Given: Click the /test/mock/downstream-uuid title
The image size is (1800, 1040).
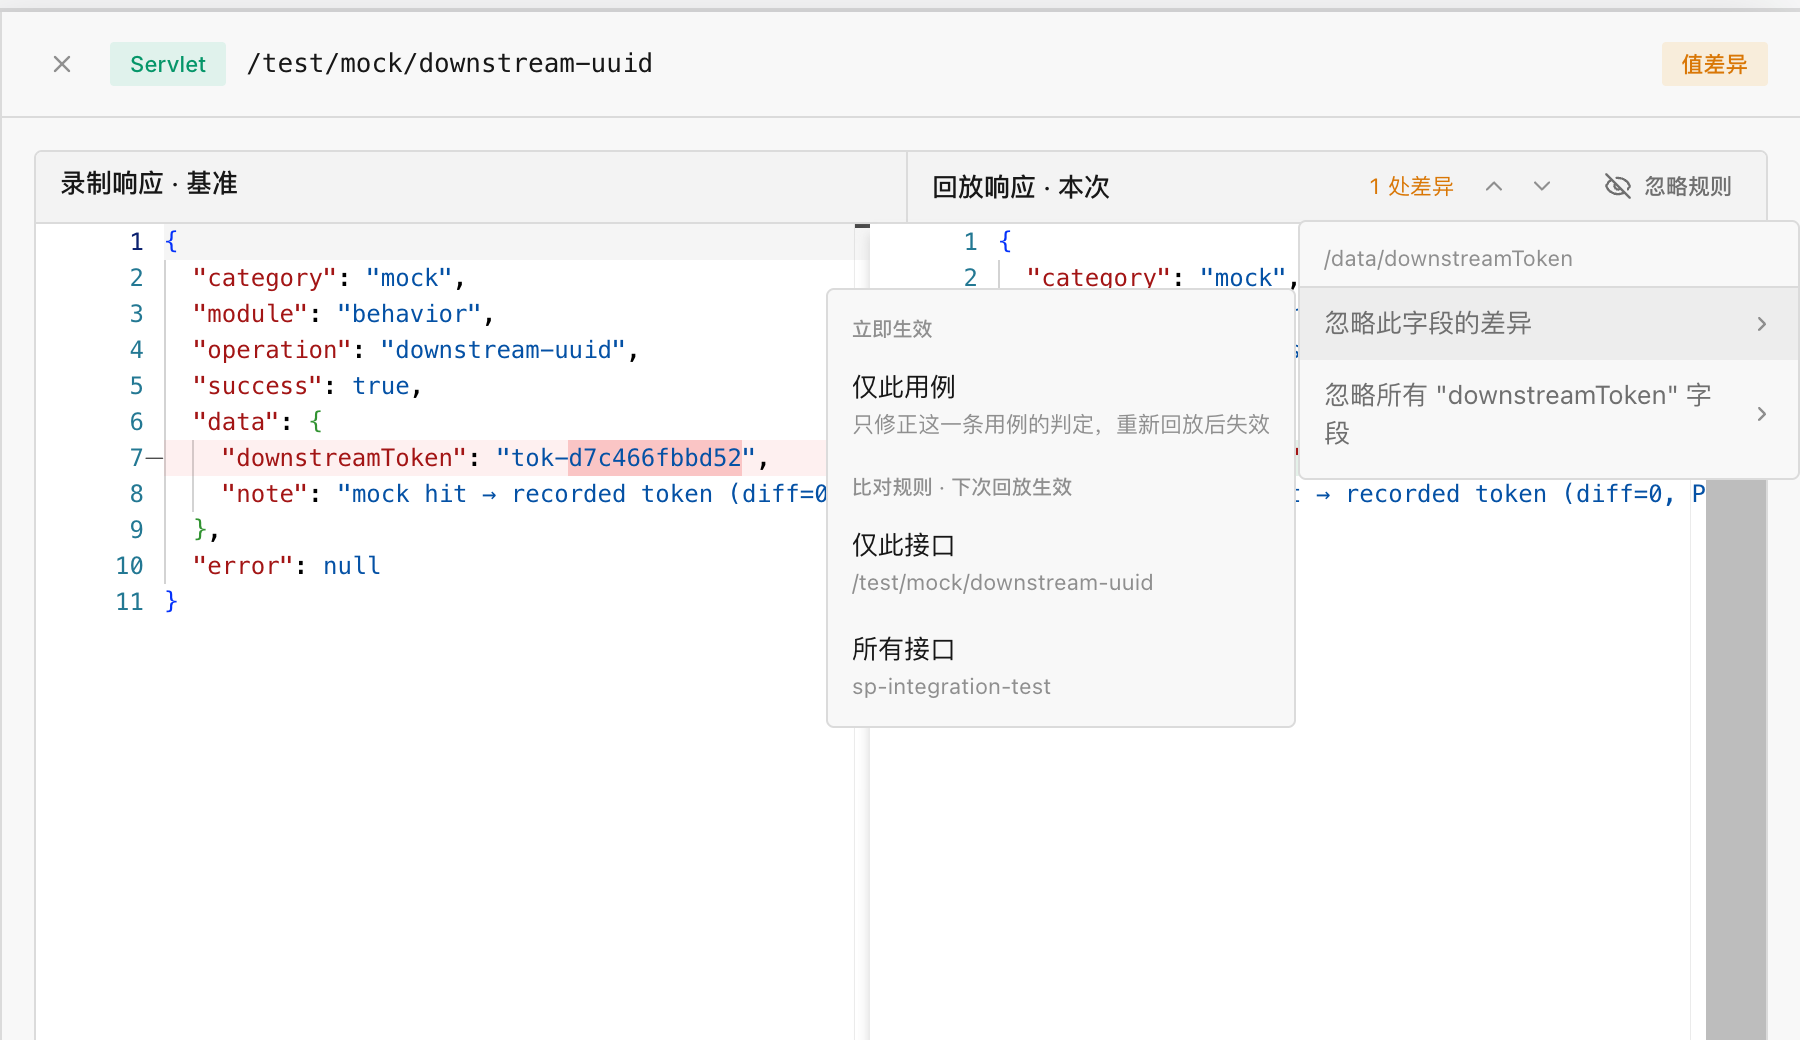Looking at the screenshot, I should pos(450,64).
